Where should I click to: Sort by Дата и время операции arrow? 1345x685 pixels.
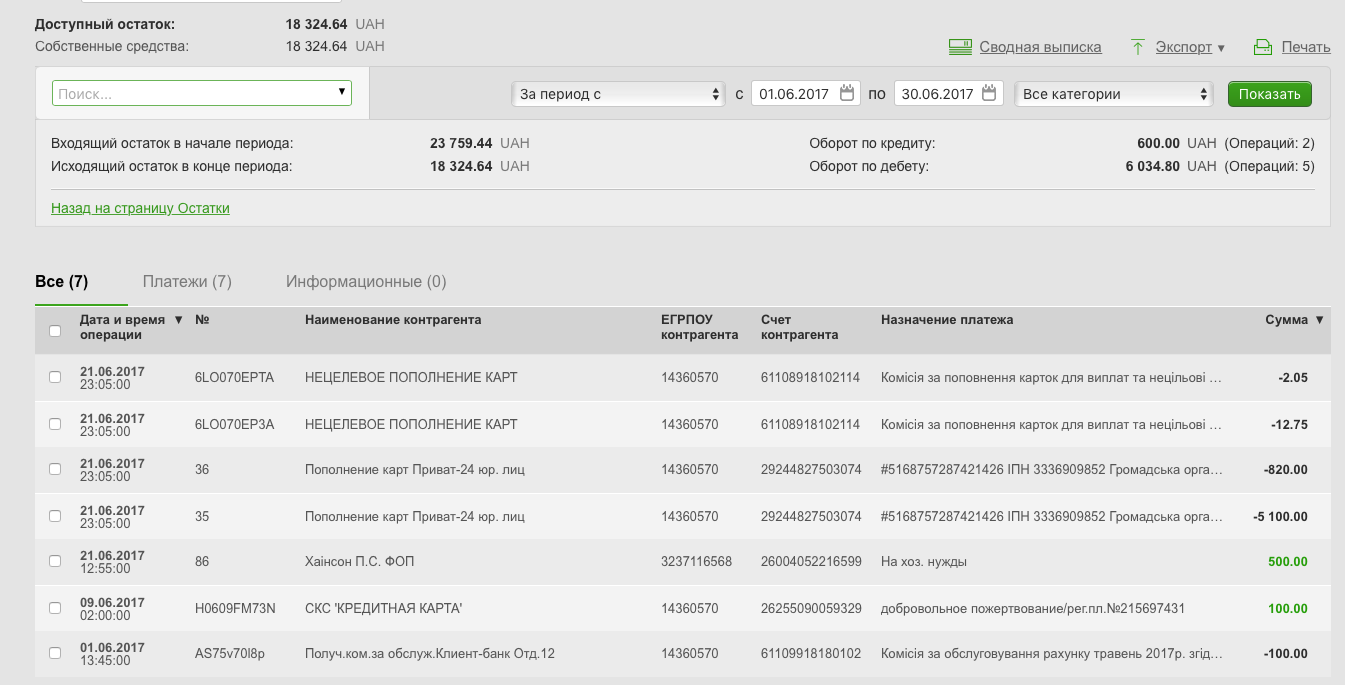point(179,320)
